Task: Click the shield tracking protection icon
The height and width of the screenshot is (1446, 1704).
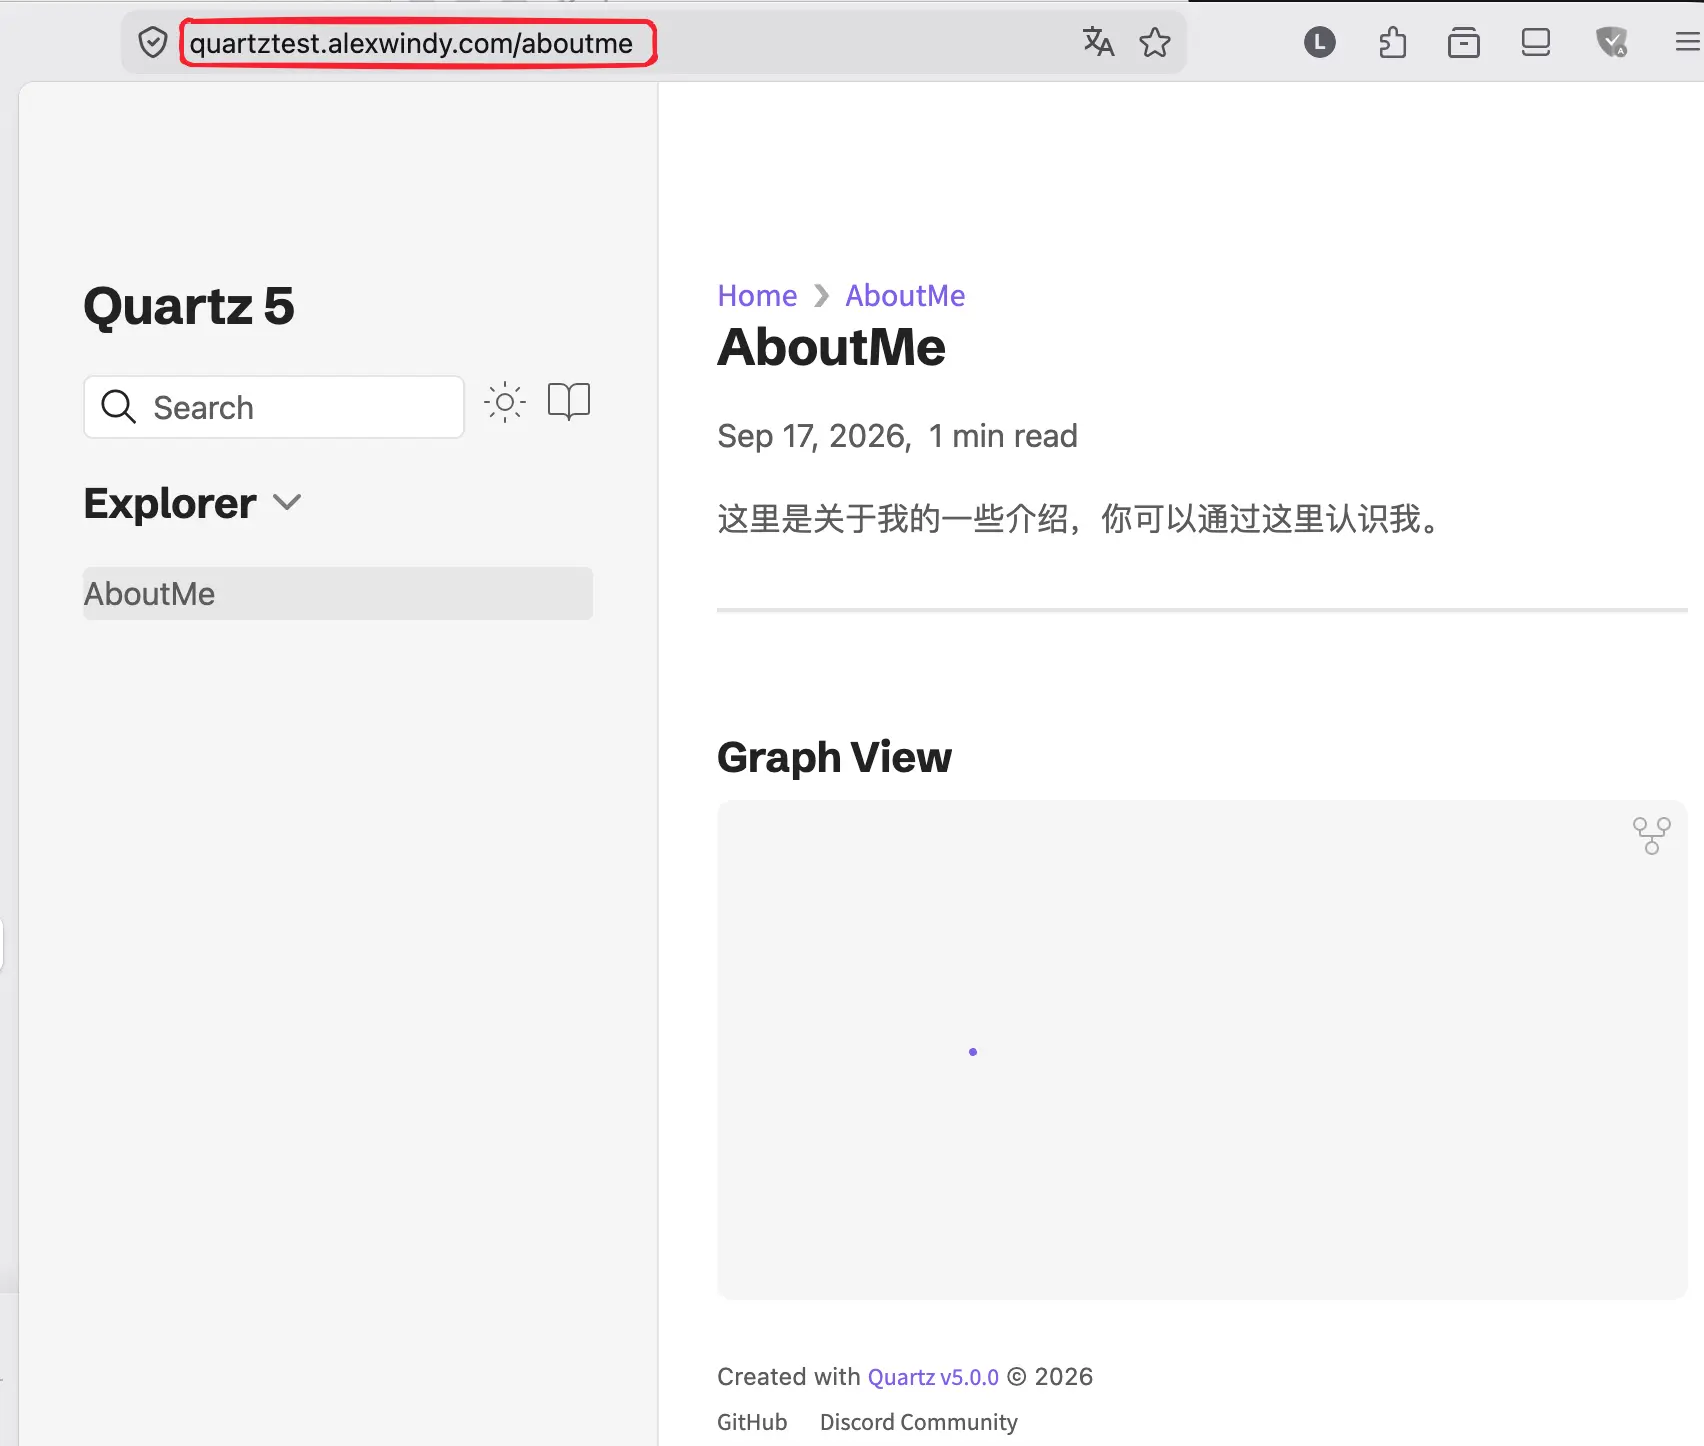Action: [152, 43]
